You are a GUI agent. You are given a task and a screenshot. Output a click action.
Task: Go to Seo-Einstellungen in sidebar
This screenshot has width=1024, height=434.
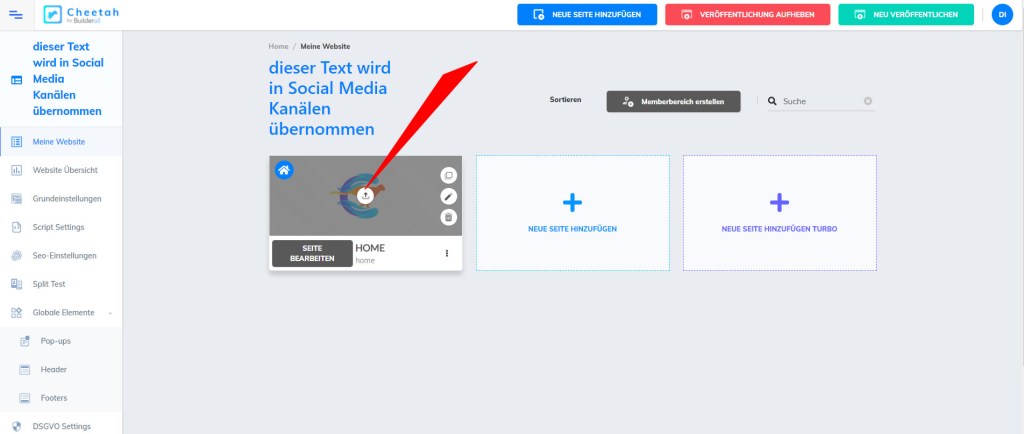[64, 256]
